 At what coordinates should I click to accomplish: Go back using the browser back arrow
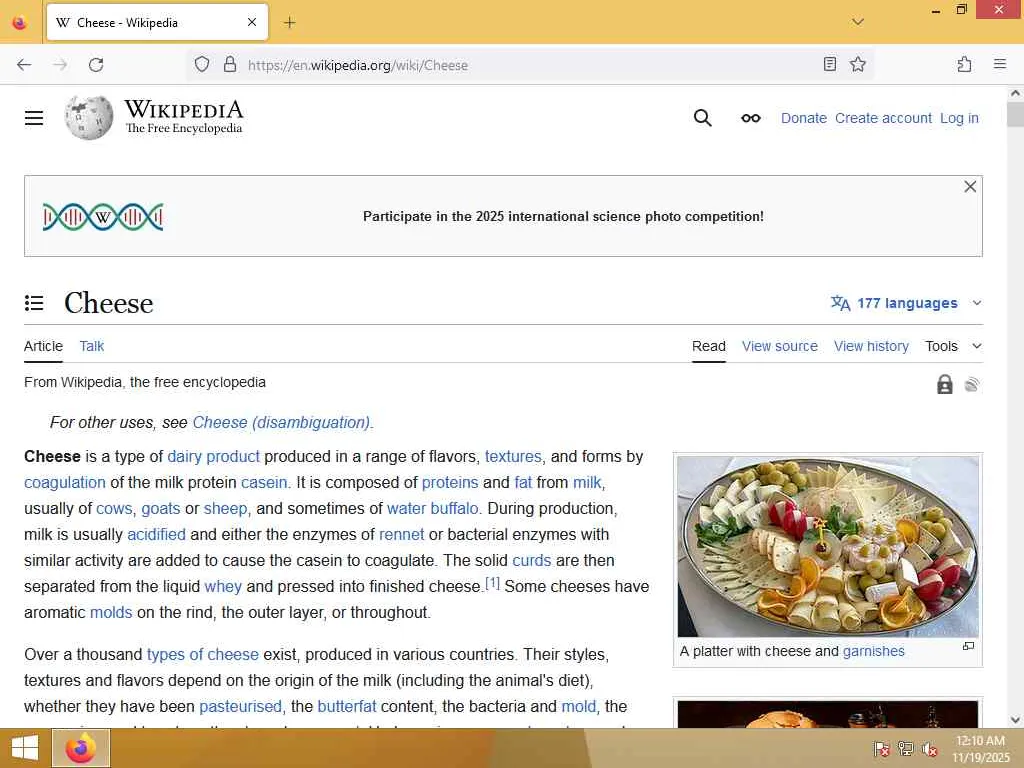pyautogui.click(x=24, y=65)
